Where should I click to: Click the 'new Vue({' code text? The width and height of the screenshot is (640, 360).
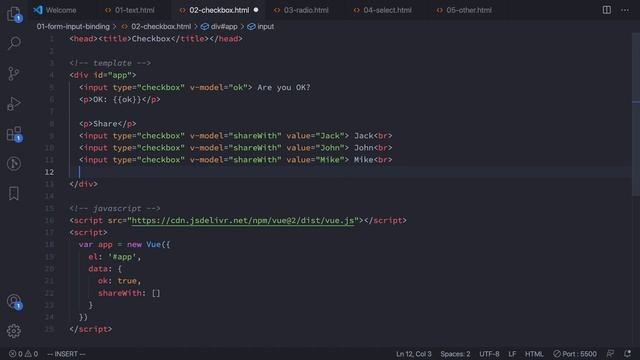tap(149, 244)
